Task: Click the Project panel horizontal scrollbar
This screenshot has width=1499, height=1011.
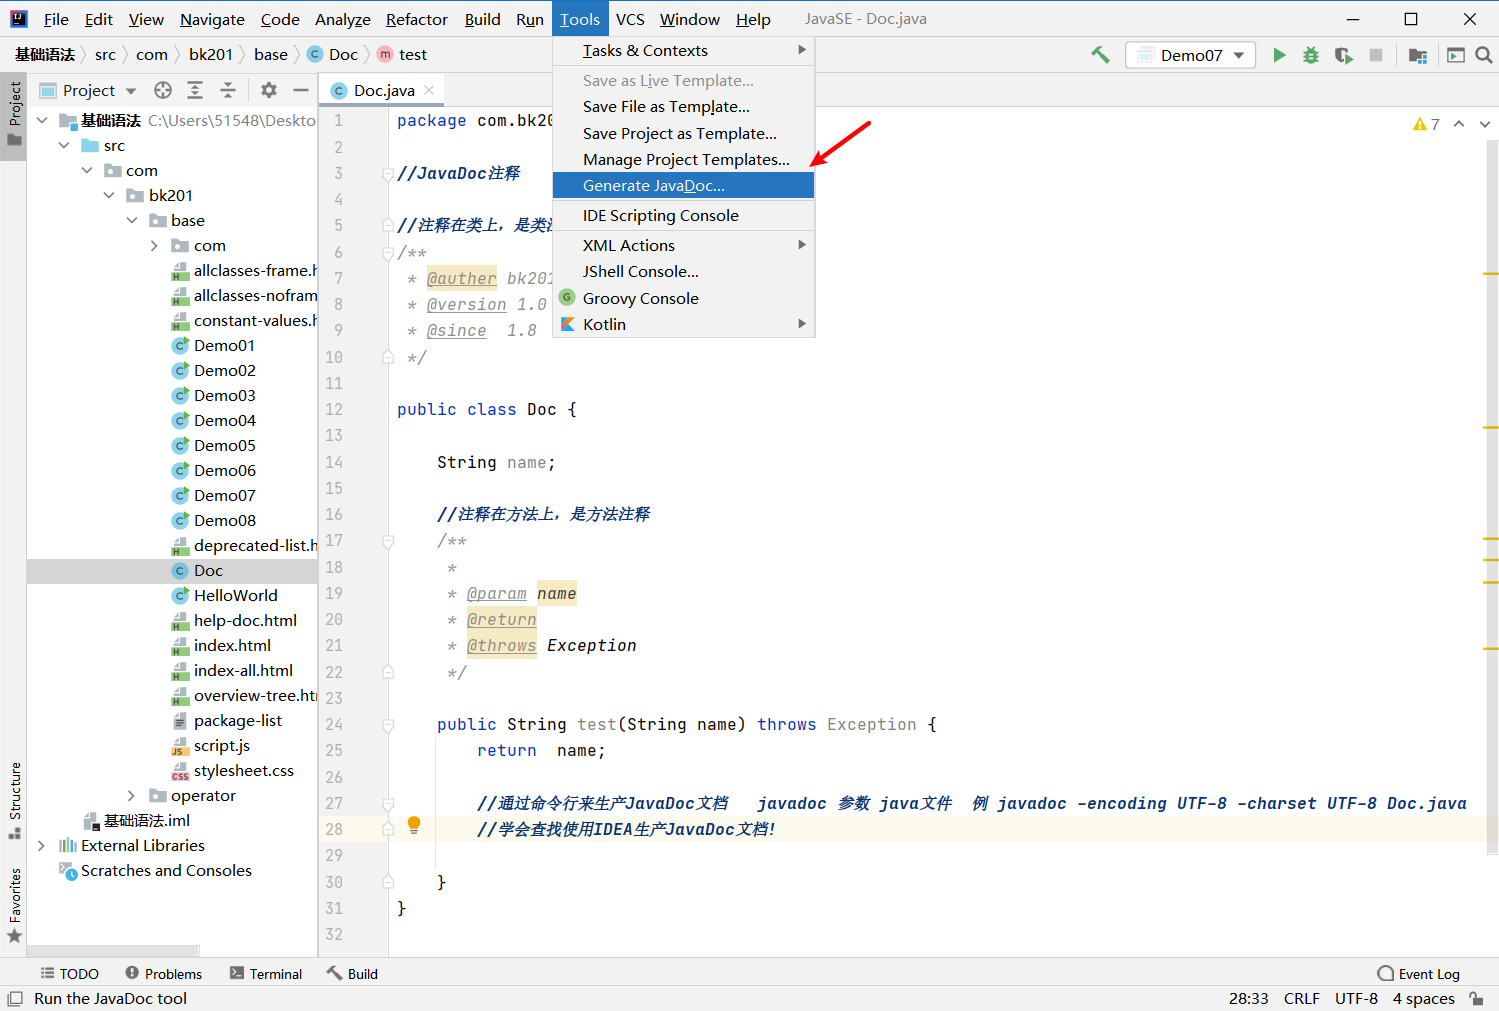Action: click(x=113, y=951)
